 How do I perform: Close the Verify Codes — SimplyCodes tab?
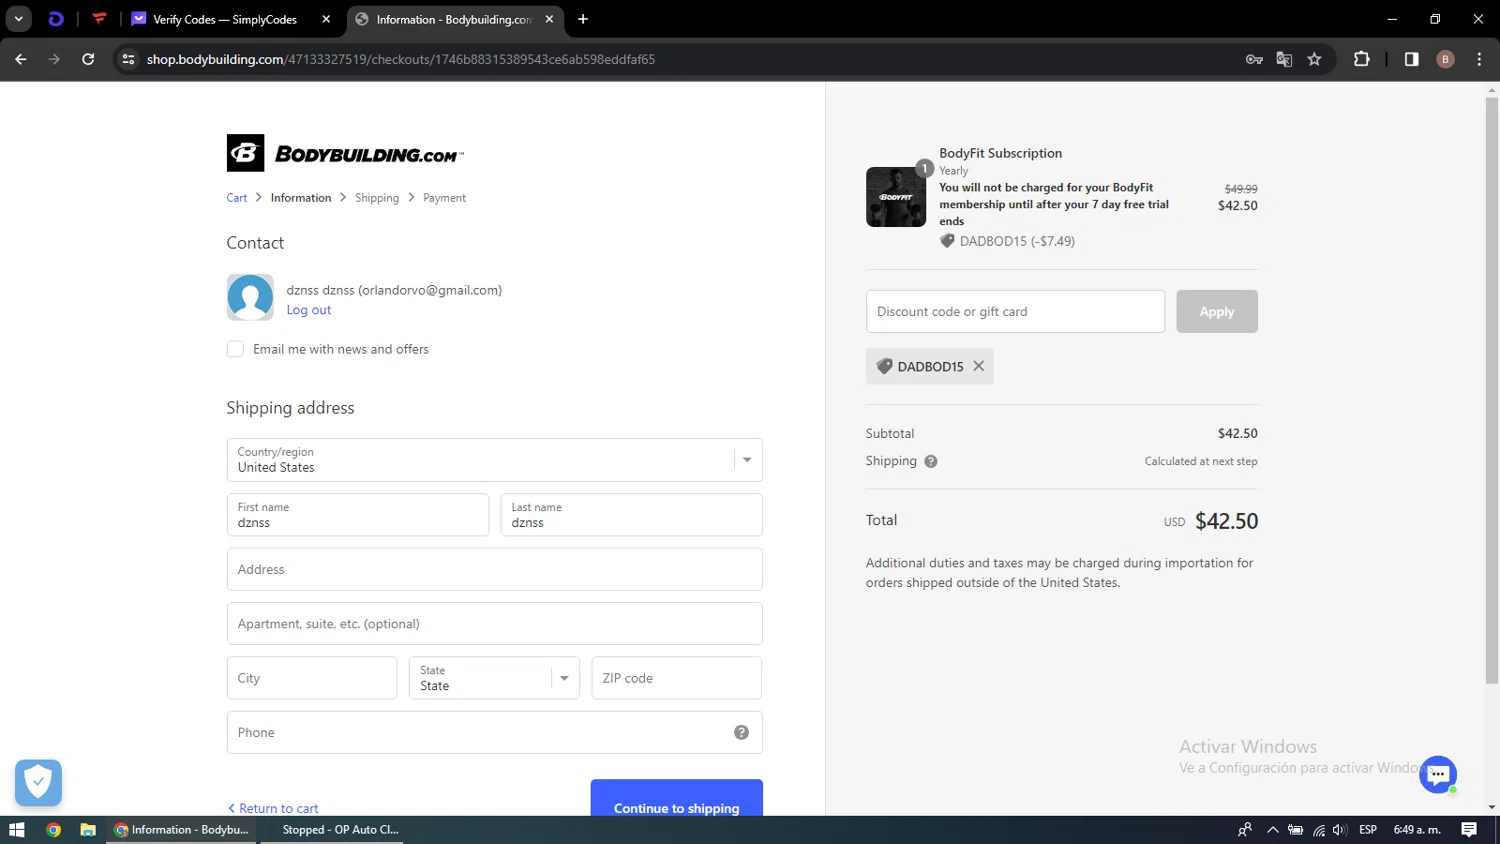(x=326, y=19)
